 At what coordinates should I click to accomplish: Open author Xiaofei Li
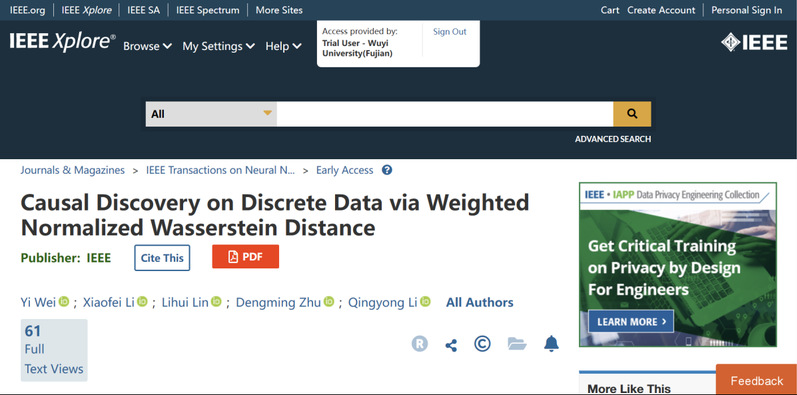(109, 302)
